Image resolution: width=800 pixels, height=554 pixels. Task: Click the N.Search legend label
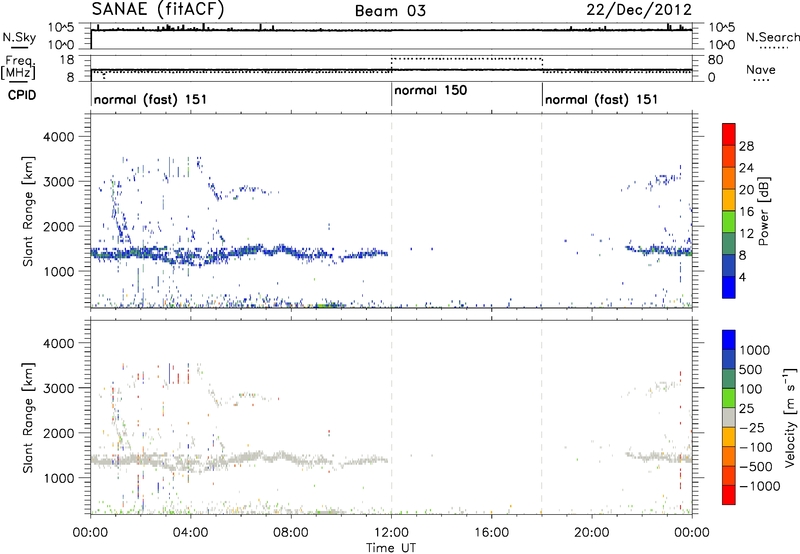tap(773, 37)
